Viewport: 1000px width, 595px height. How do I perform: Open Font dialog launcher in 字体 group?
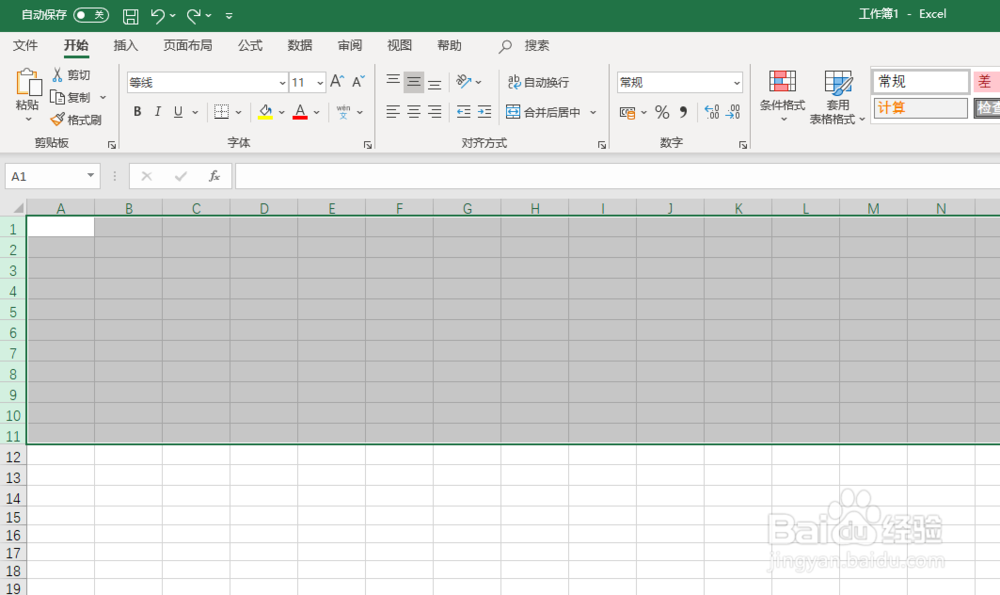pos(368,145)
